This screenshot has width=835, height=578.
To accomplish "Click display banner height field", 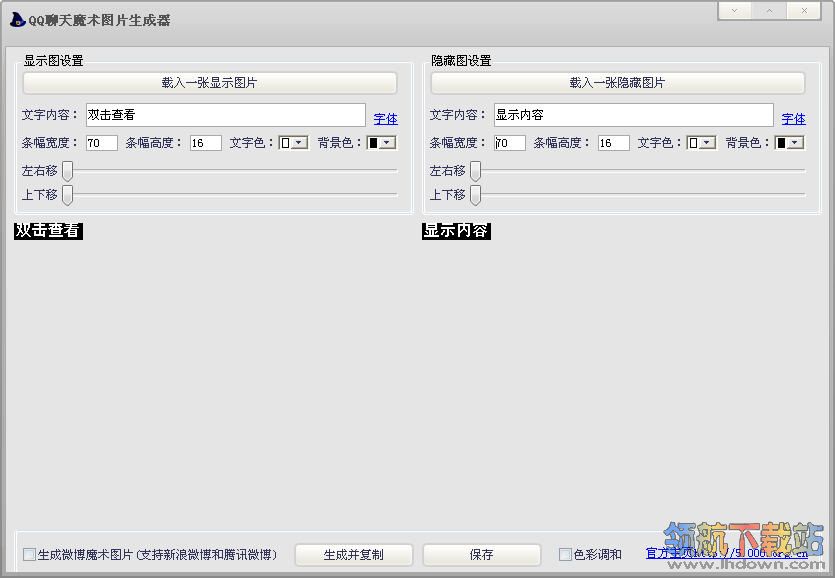I will click(206, 143).
